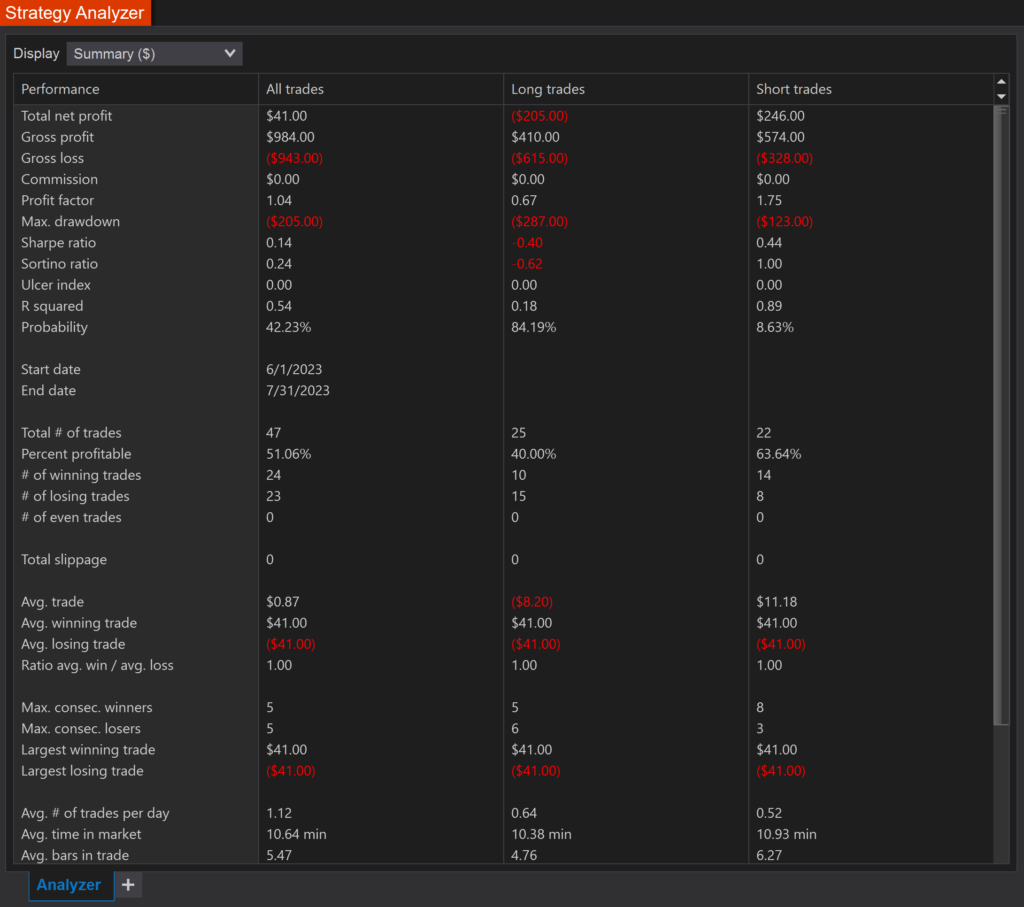
Task: Select the Gross profit row label
Action: 57,137
